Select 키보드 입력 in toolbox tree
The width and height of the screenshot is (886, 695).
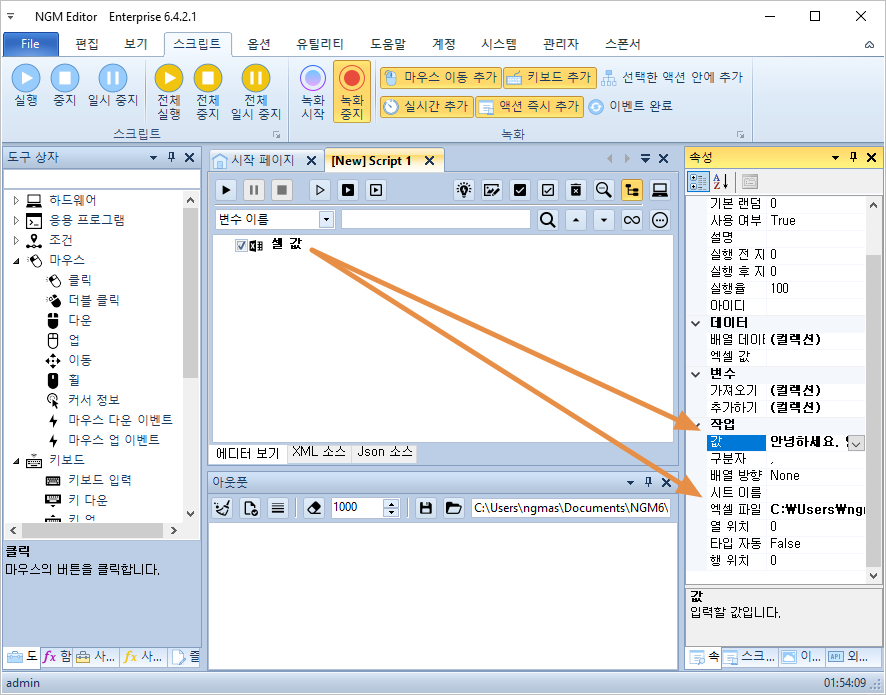tap(99, 480)
